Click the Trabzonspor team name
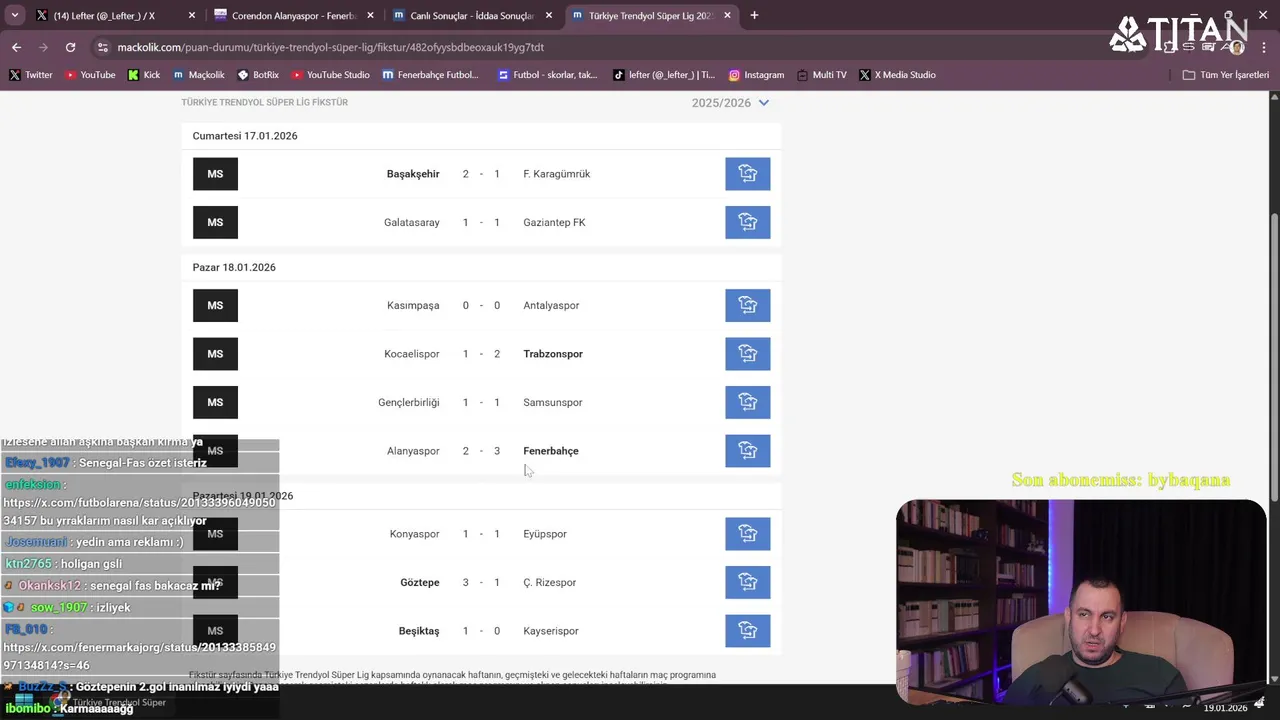Screen dimensions: 1280x720 click(x=553, y=354)
